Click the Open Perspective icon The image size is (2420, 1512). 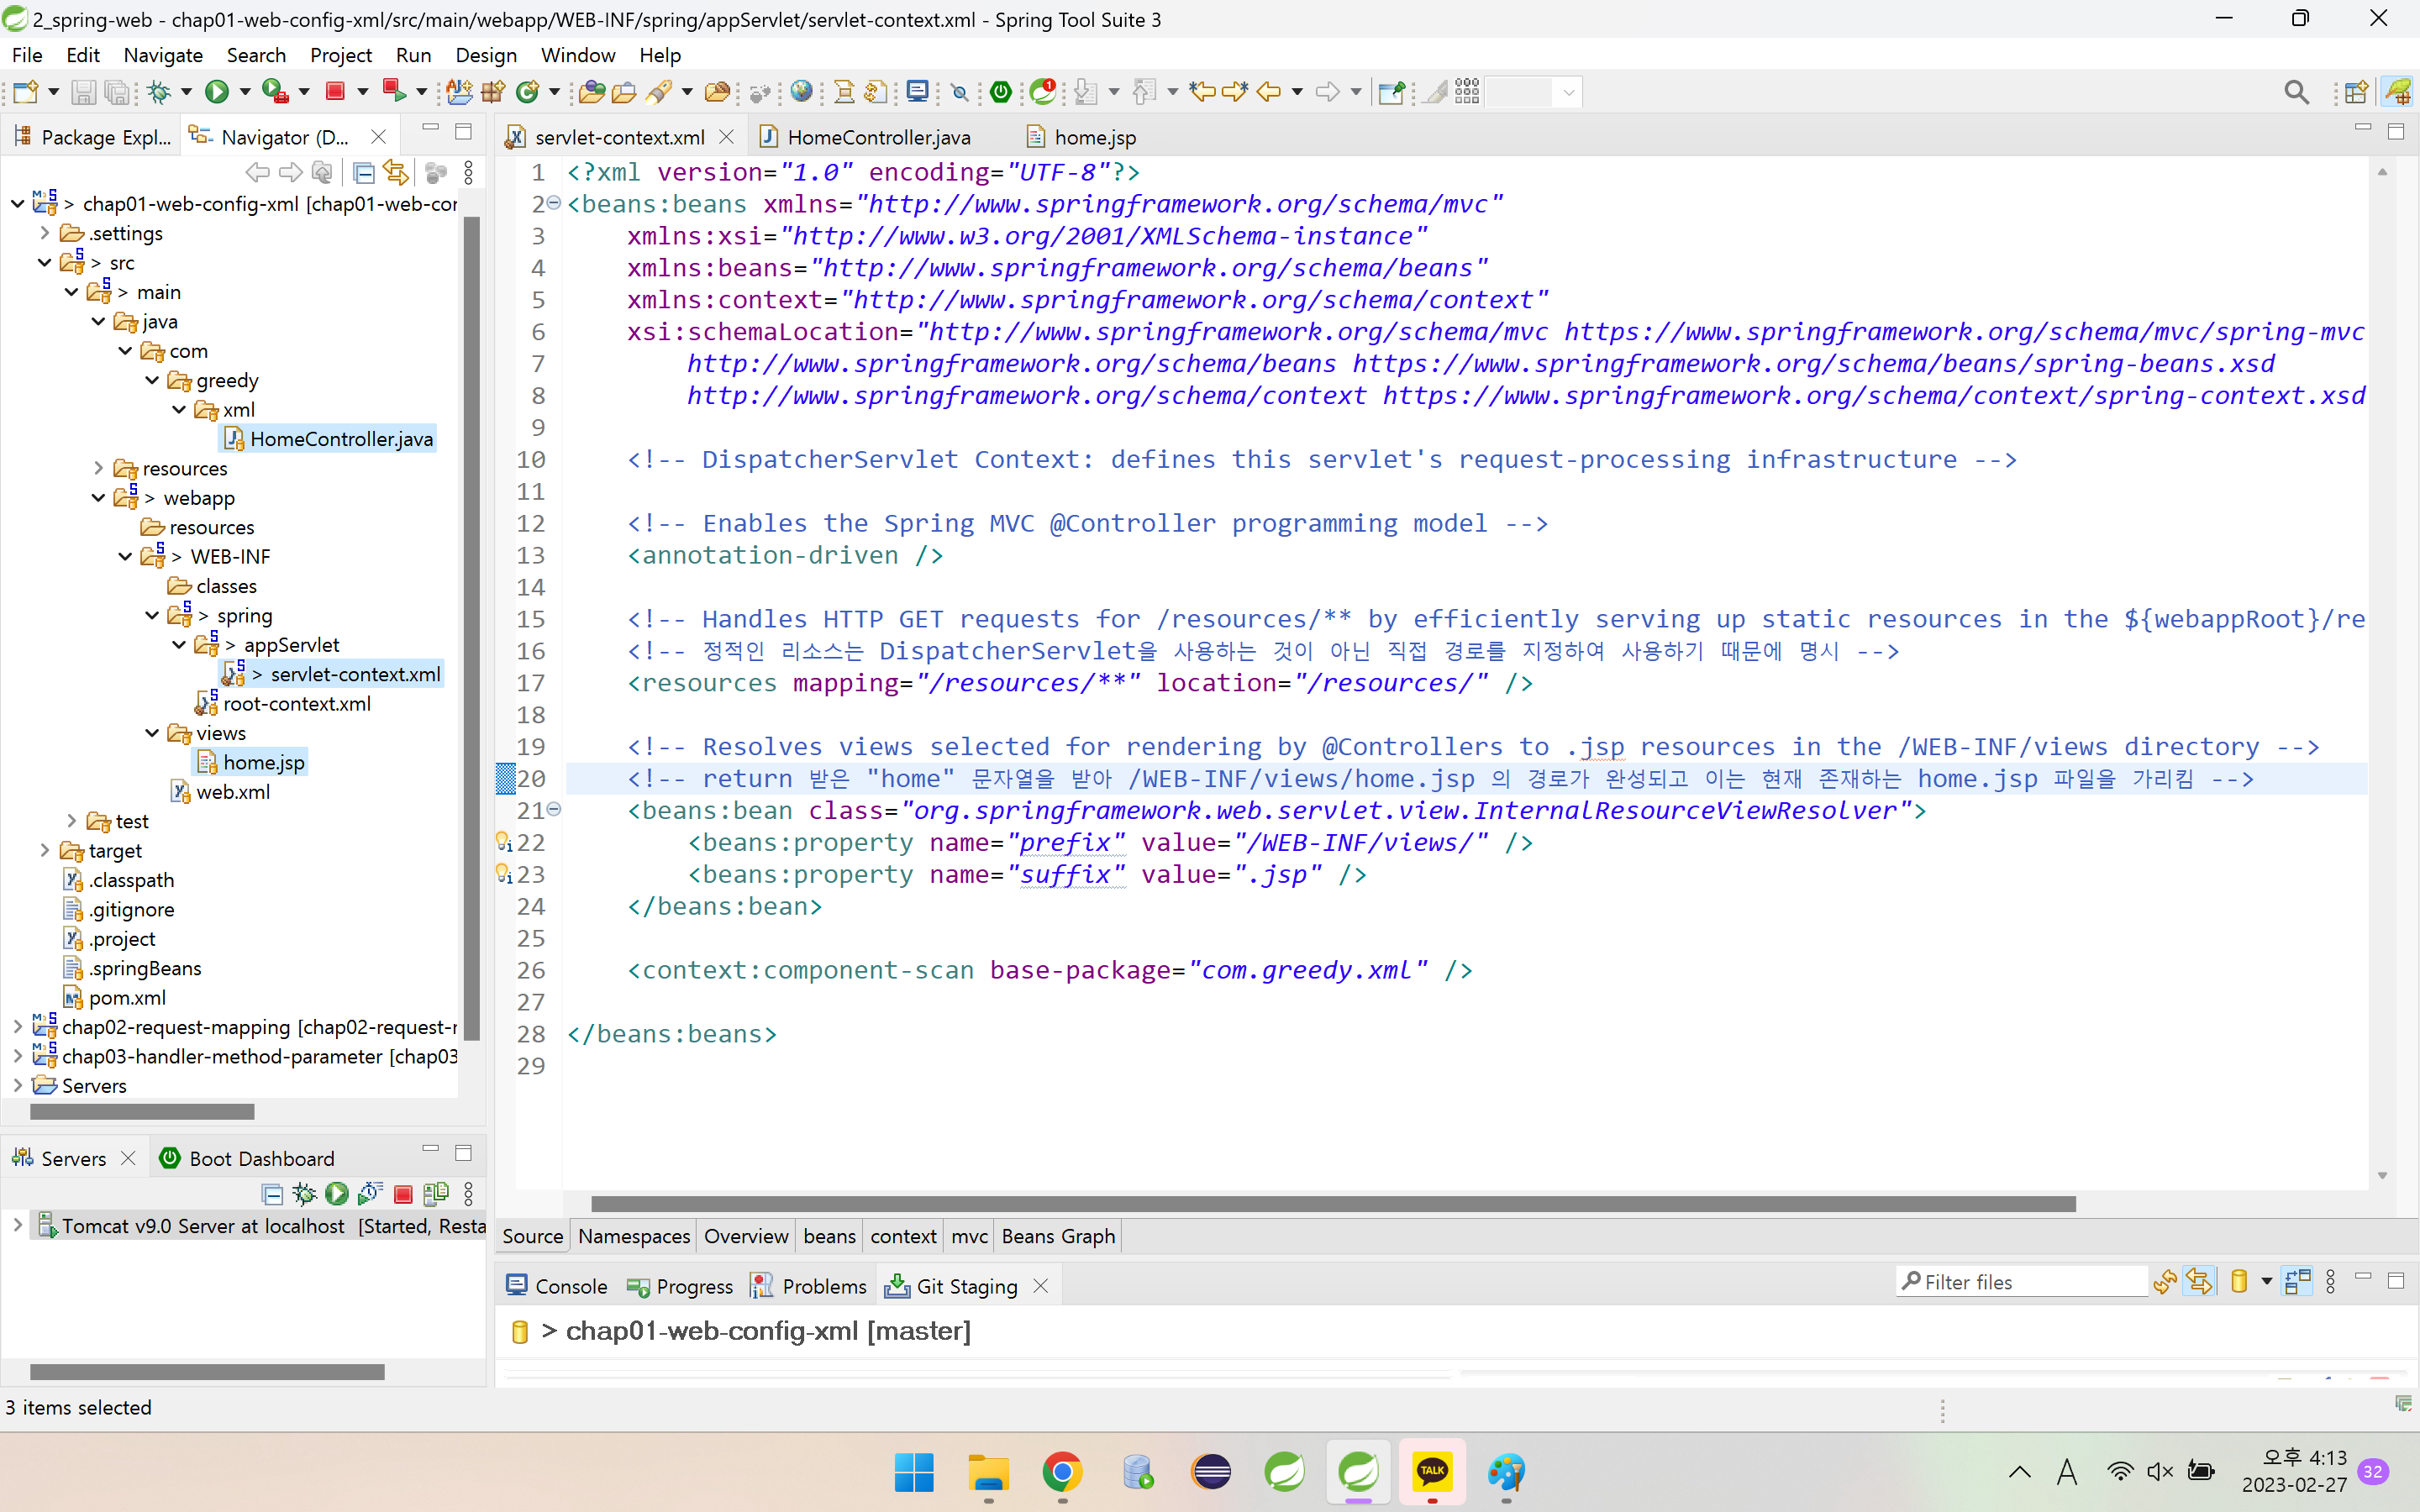click(2356, 92)
